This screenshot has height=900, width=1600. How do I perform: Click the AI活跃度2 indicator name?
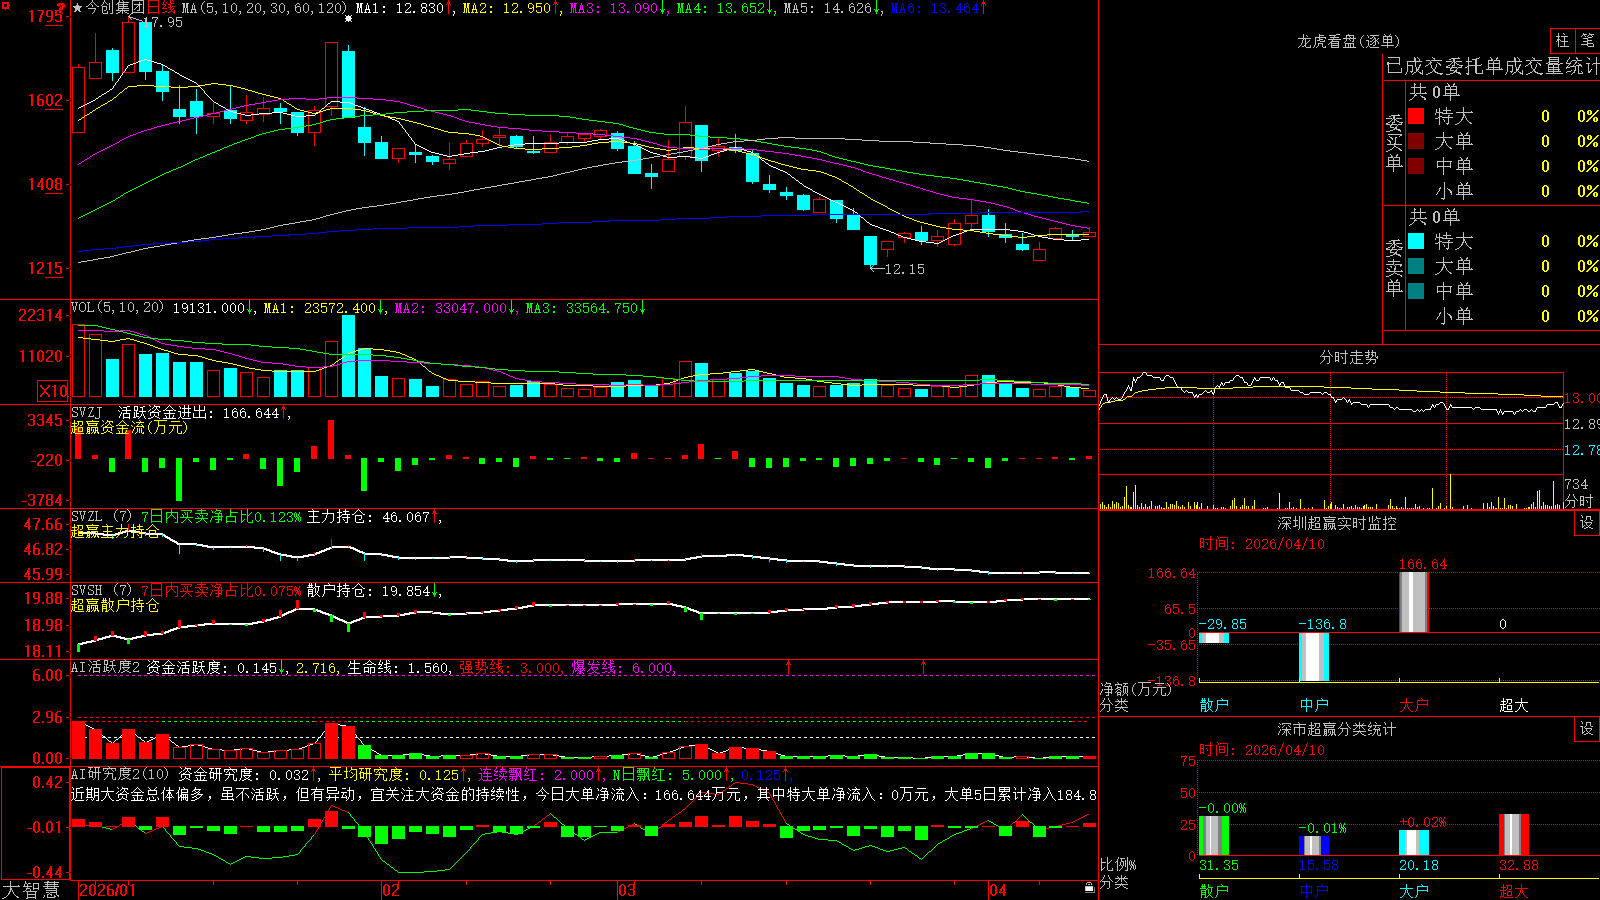tap(105, 667)
